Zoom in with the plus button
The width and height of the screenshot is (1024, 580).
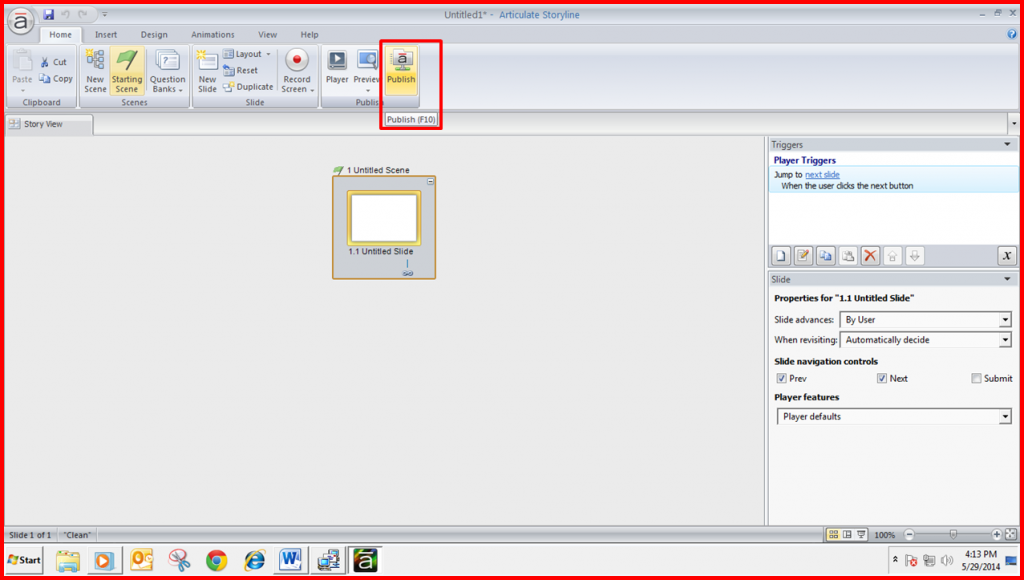click(997, 535)
